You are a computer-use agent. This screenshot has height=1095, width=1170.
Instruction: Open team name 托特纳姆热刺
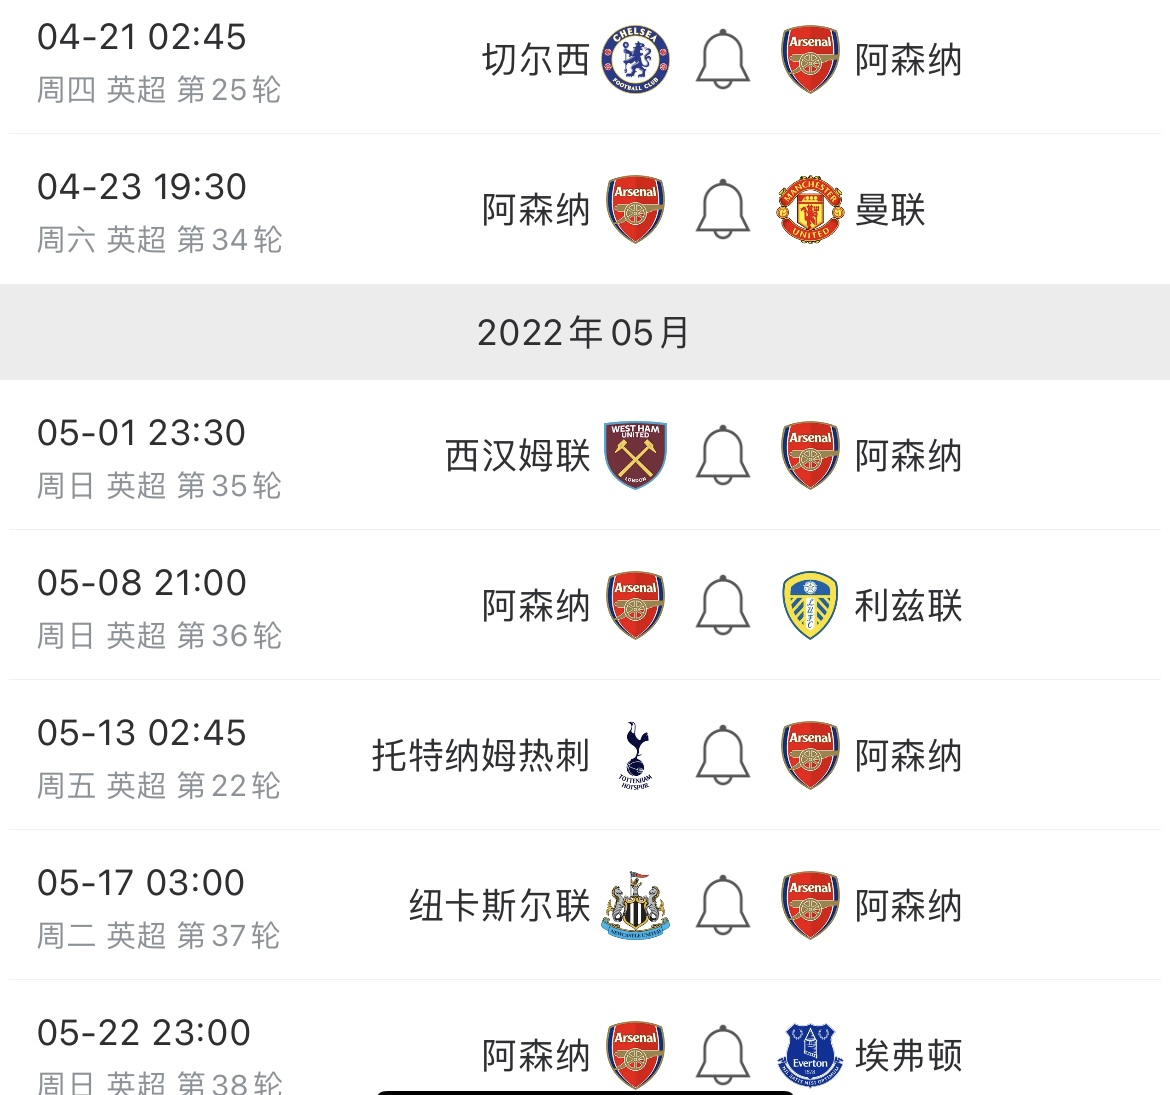click(x=481, y=755)
